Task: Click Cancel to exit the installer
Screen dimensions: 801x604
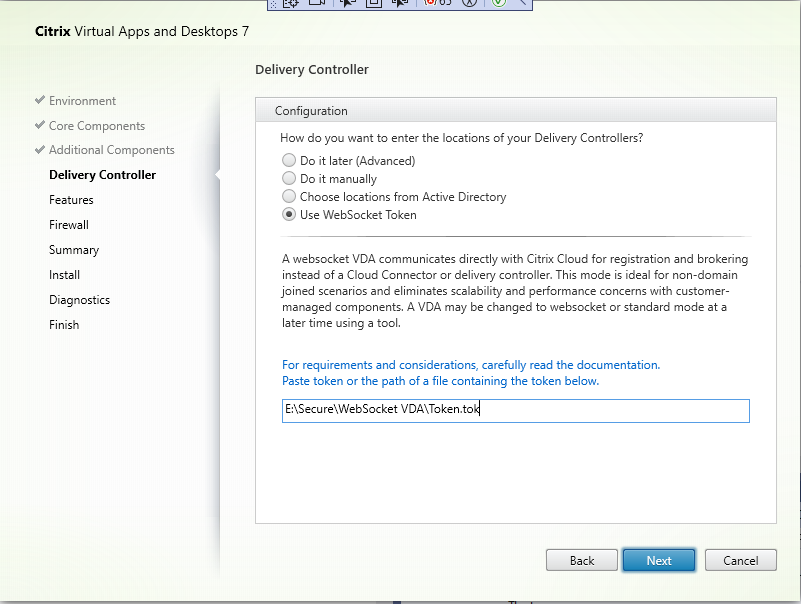Action: coord(740,560)
